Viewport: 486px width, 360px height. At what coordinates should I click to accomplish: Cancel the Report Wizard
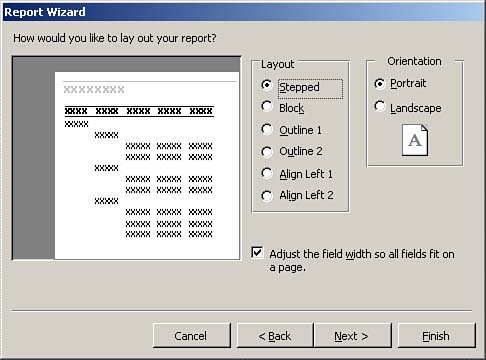191,335
